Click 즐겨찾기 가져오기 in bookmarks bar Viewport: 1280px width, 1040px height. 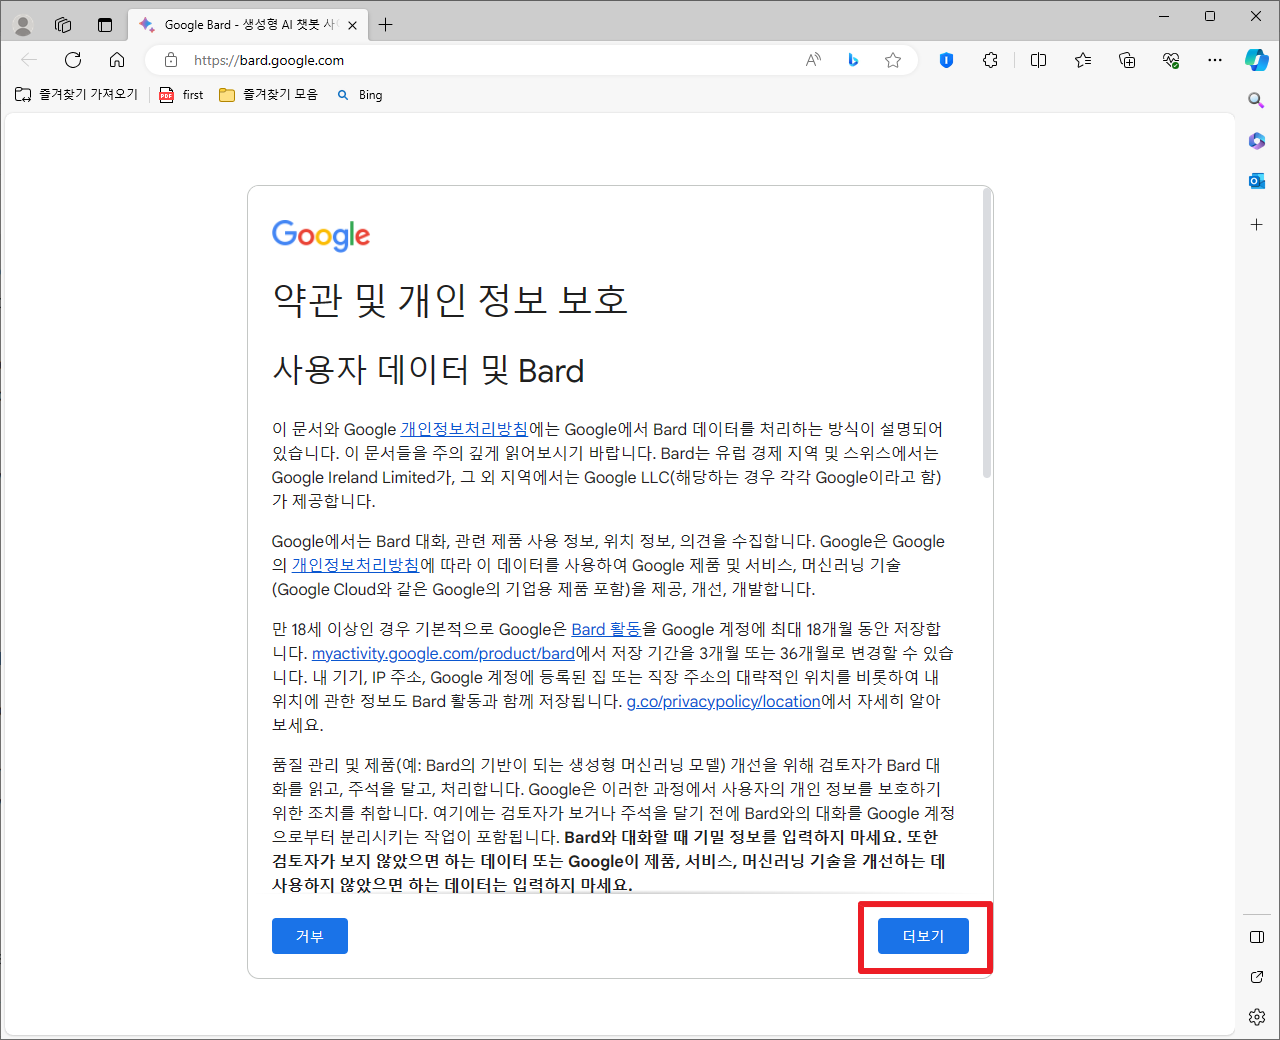[x=77, y=94]
